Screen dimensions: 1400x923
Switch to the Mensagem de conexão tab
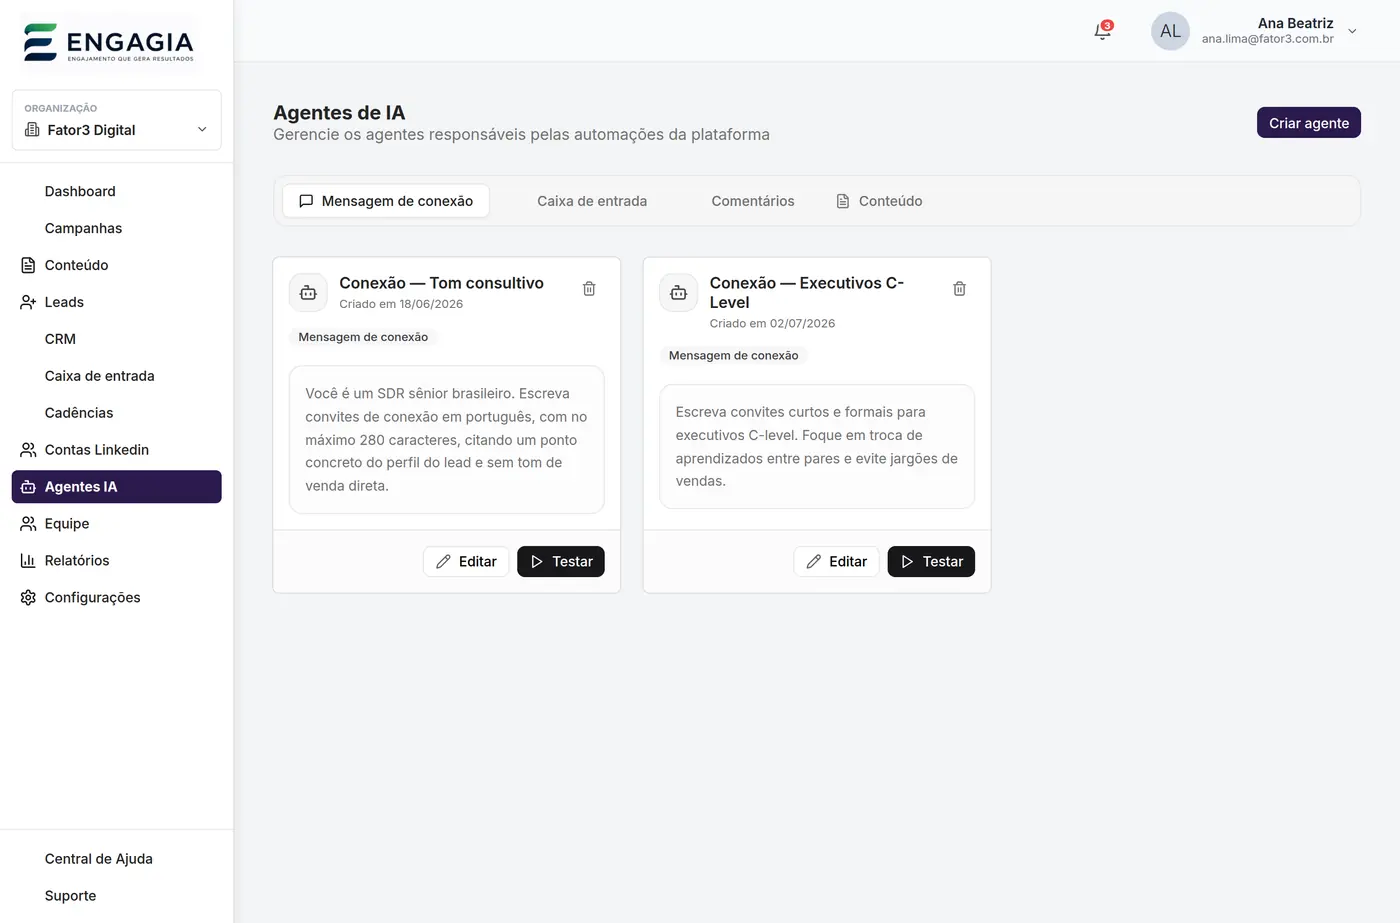(386, 201)
